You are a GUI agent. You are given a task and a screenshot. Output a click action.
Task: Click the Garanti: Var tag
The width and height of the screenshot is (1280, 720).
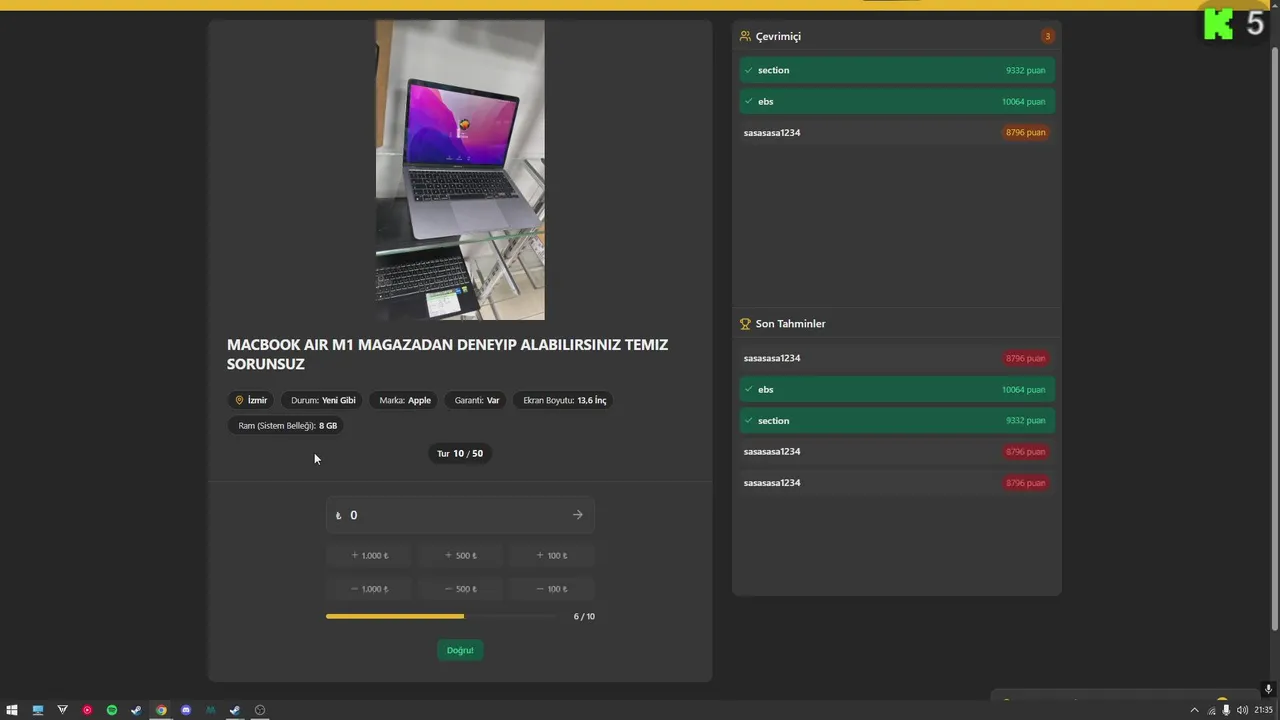pyautogui.click(x=477, y=400)
